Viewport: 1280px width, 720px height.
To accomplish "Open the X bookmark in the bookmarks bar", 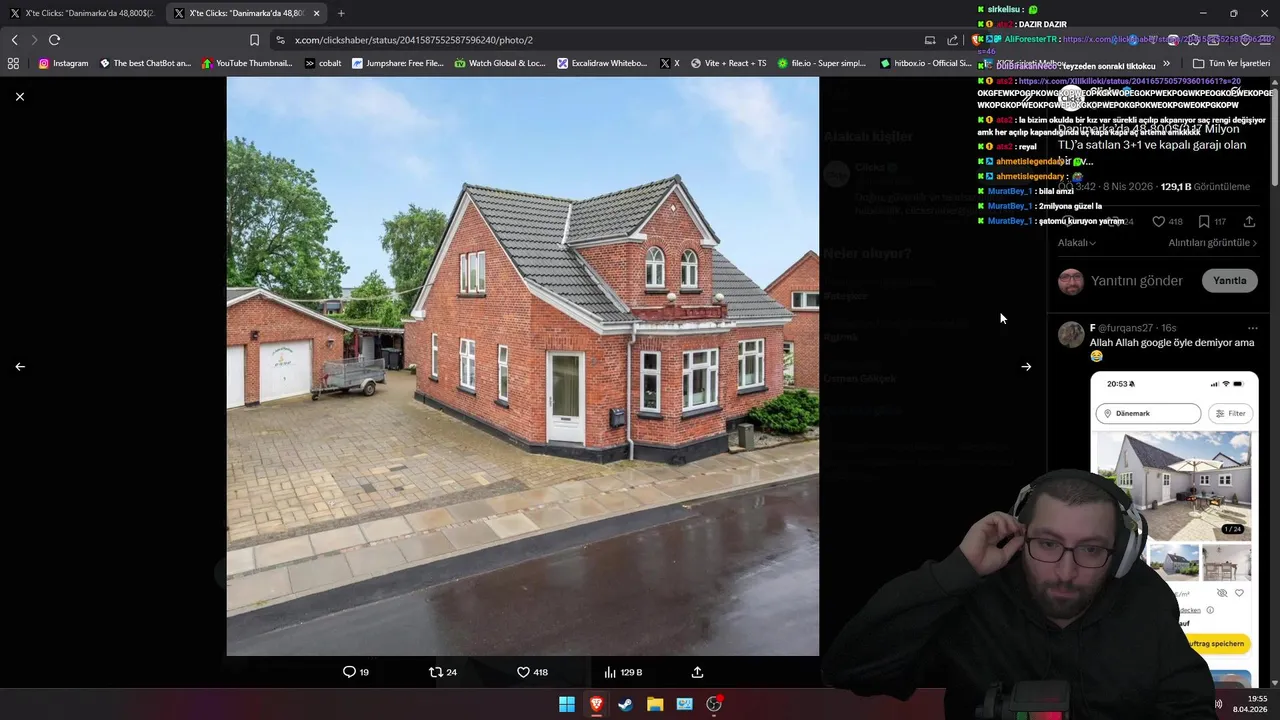I will [669, 63].
